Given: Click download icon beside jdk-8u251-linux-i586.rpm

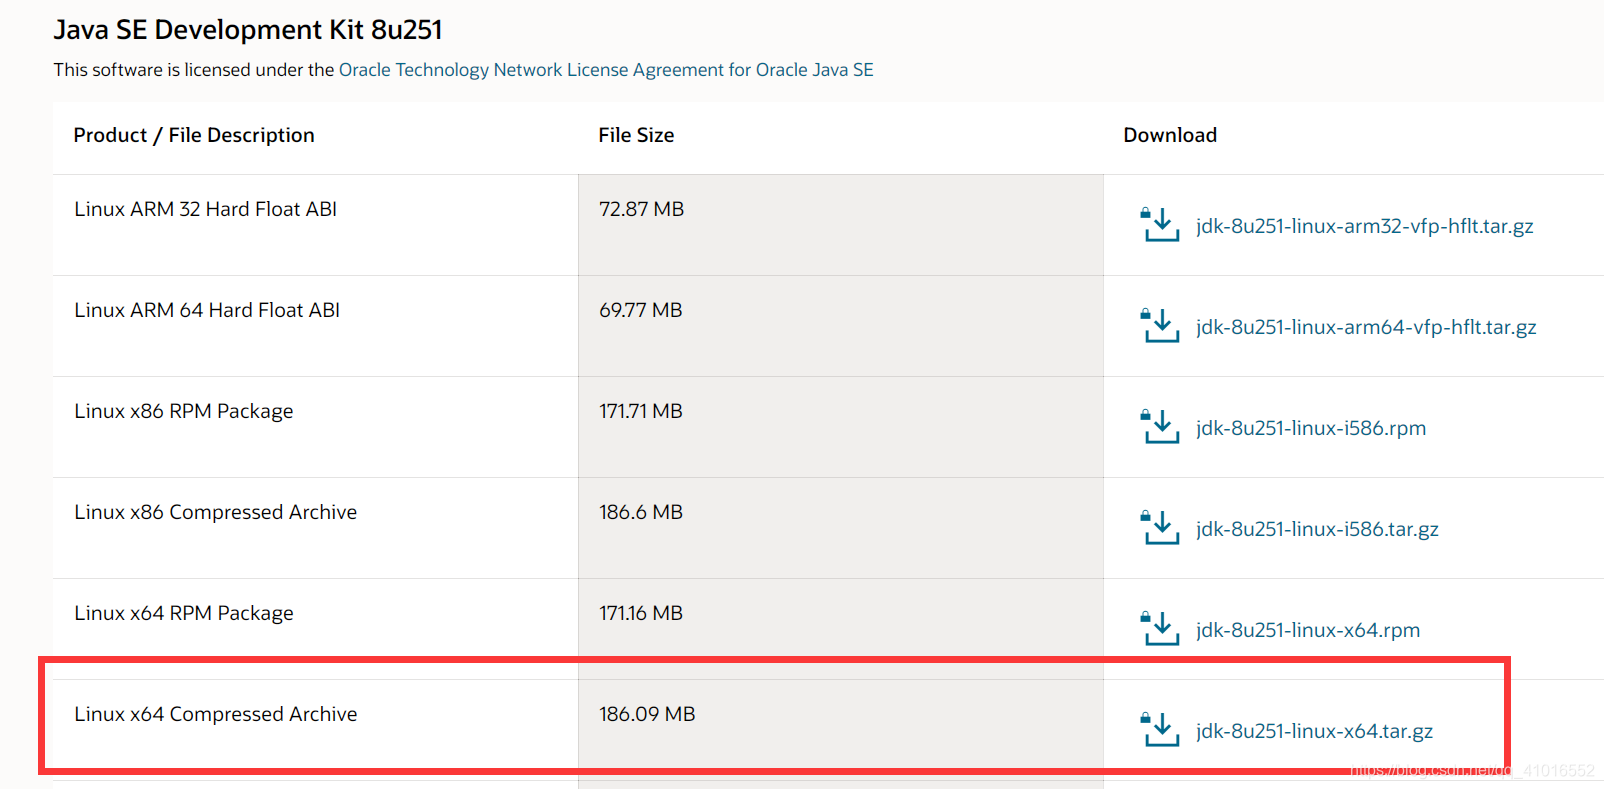Looking at the screenshot, I should tap(1160, 427).
